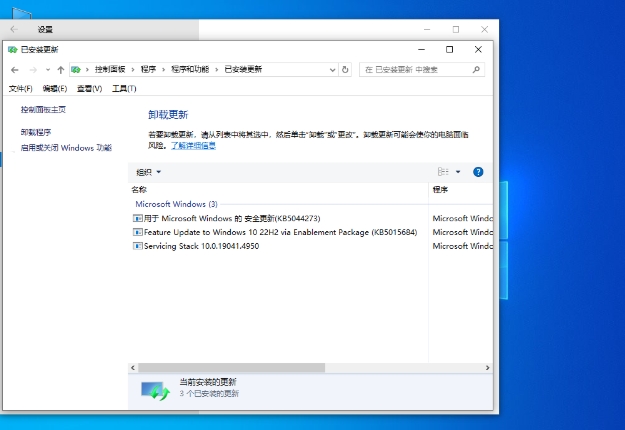
Task: Collapse the Microsoft Windows (3) group
Action: point(176,204)
